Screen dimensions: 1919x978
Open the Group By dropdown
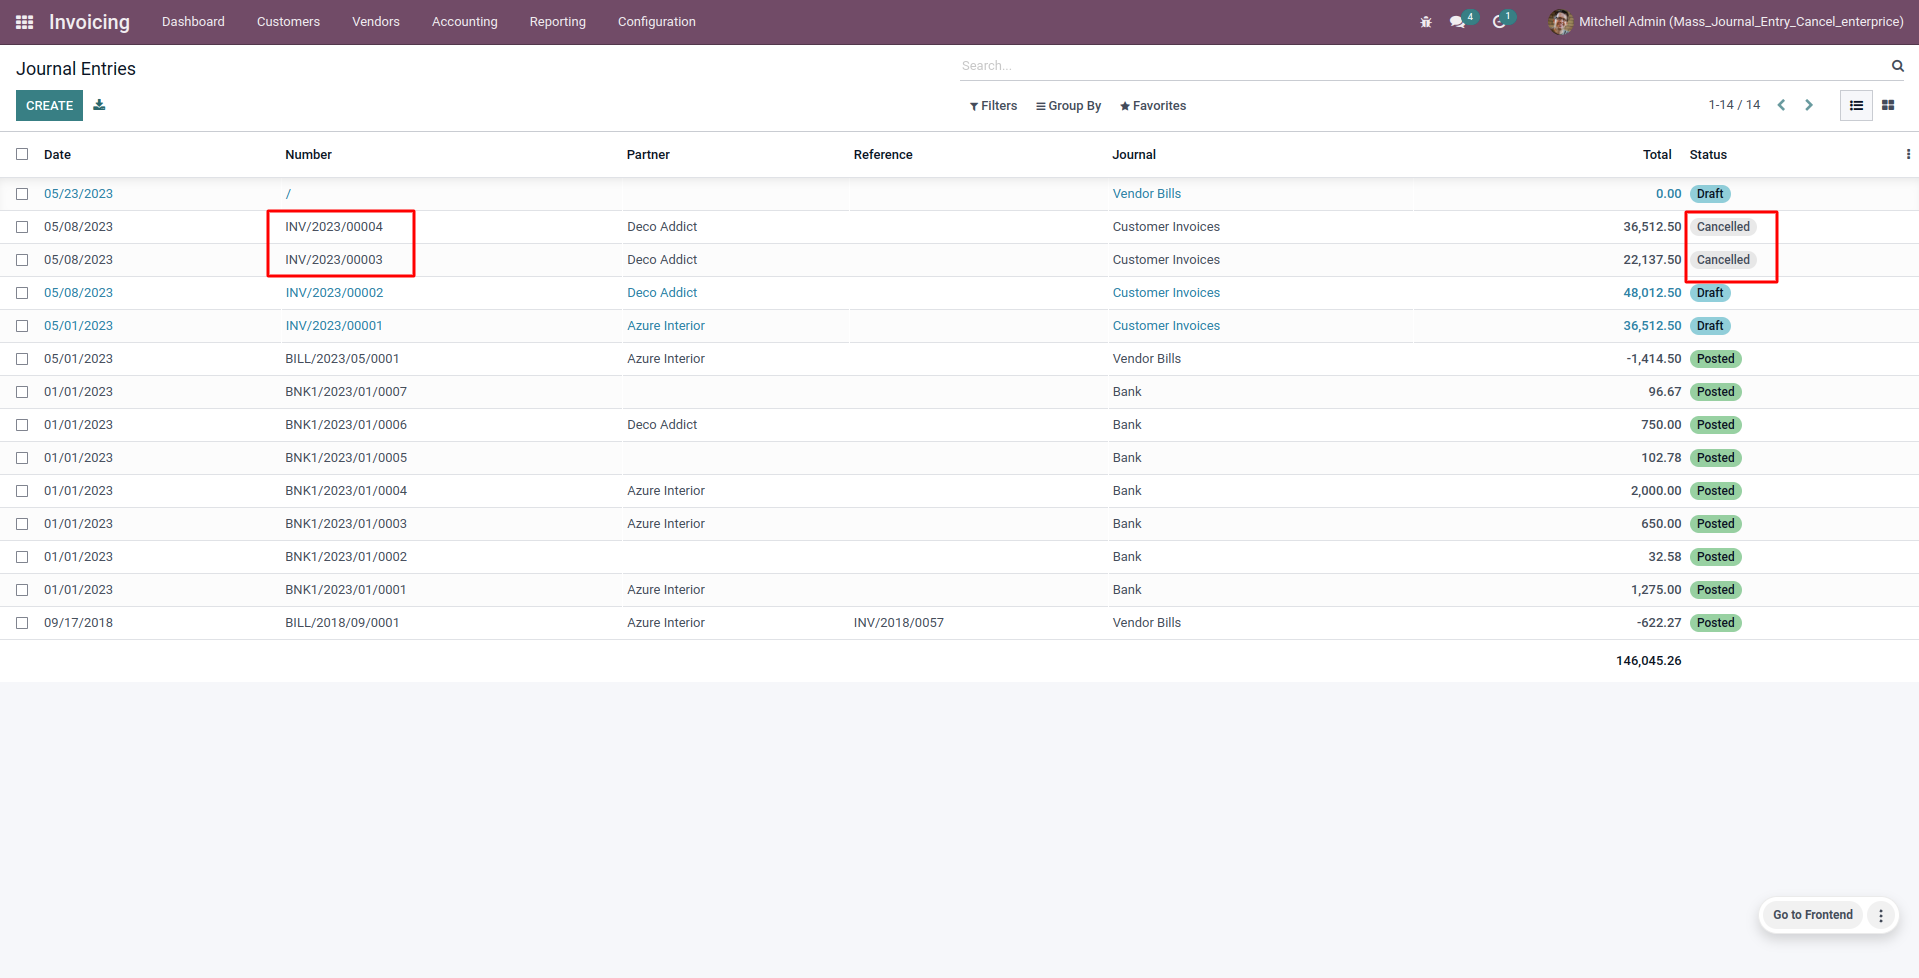pos(1068,106)
